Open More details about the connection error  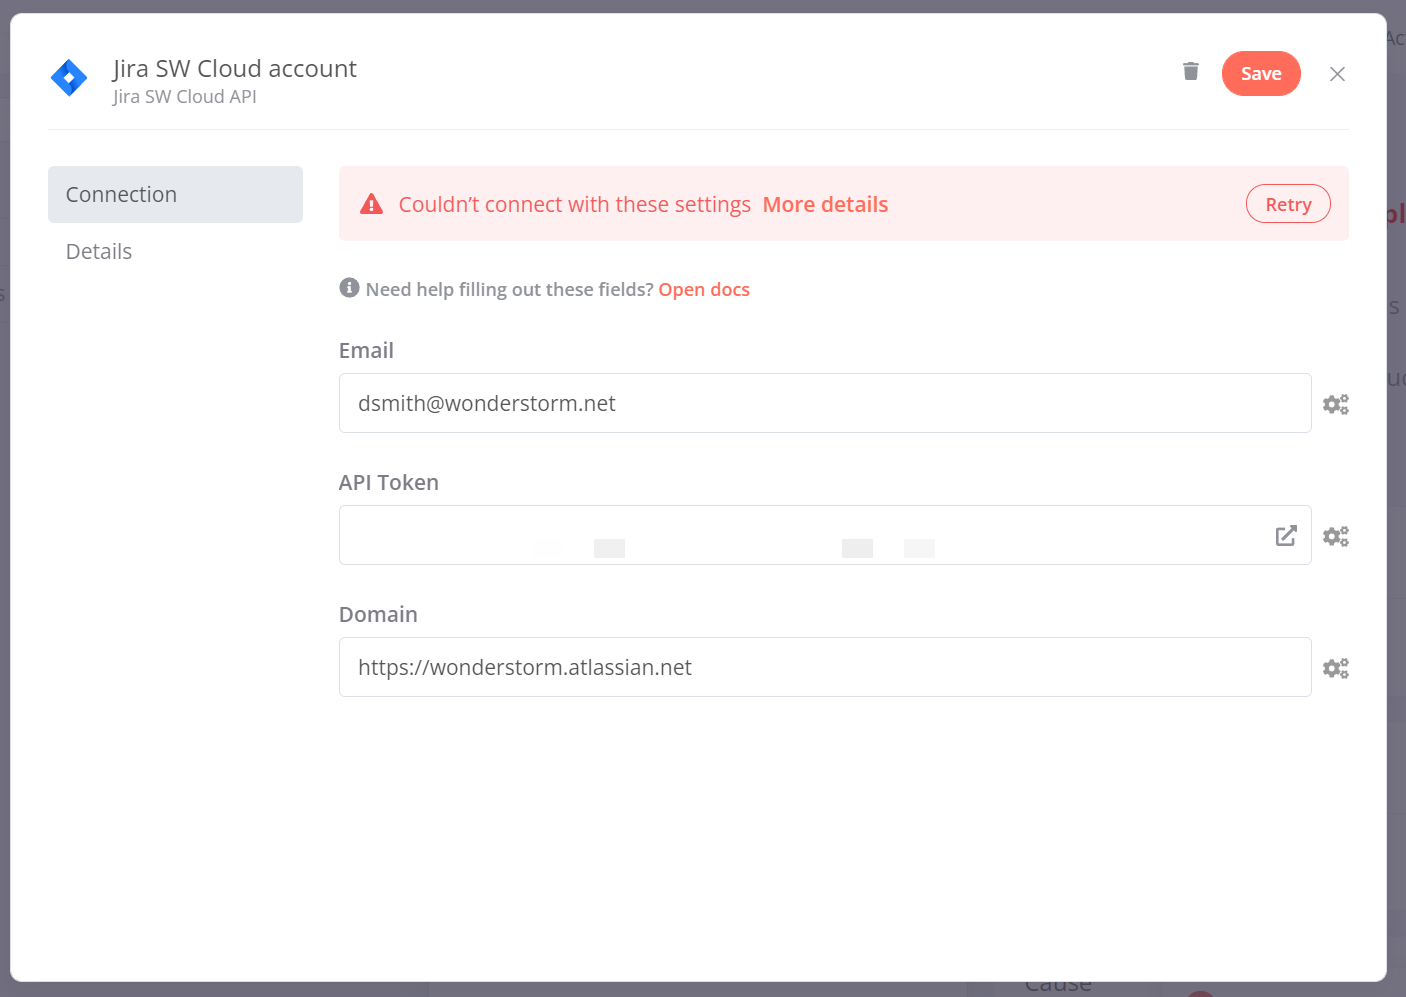click(x=825, y=204)
